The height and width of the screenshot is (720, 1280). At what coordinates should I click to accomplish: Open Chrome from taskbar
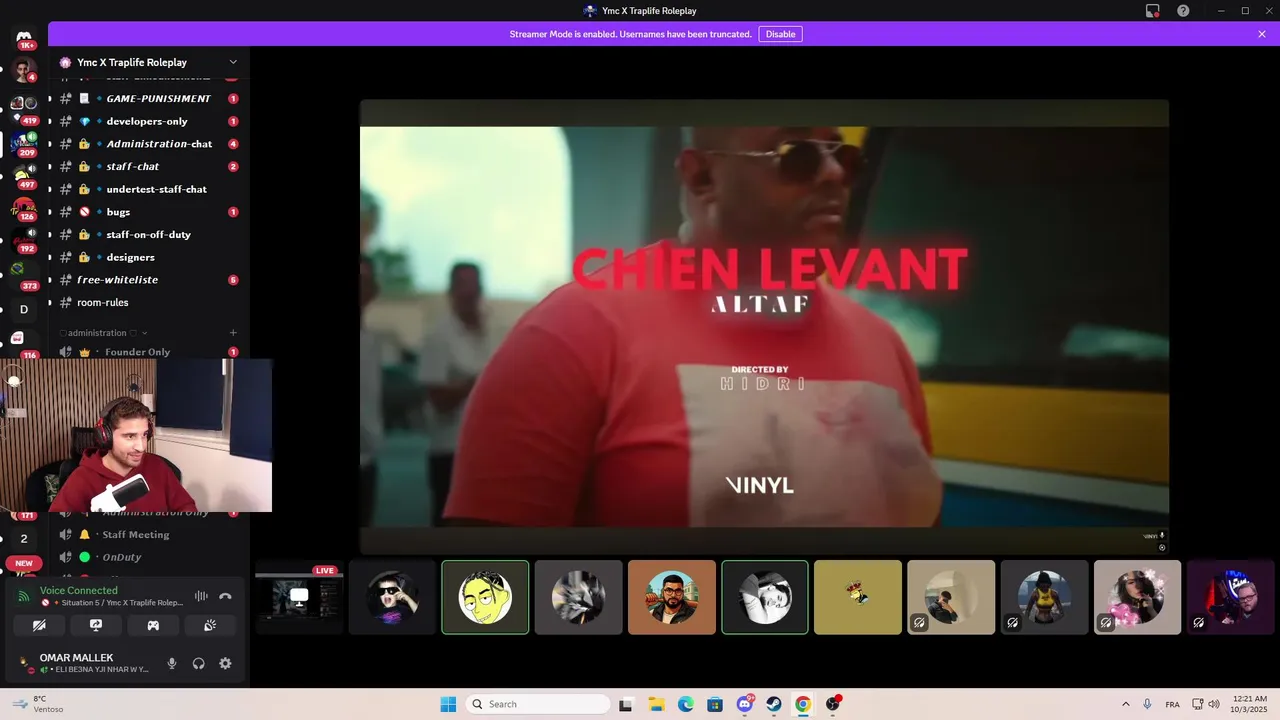tap(803, 704)
